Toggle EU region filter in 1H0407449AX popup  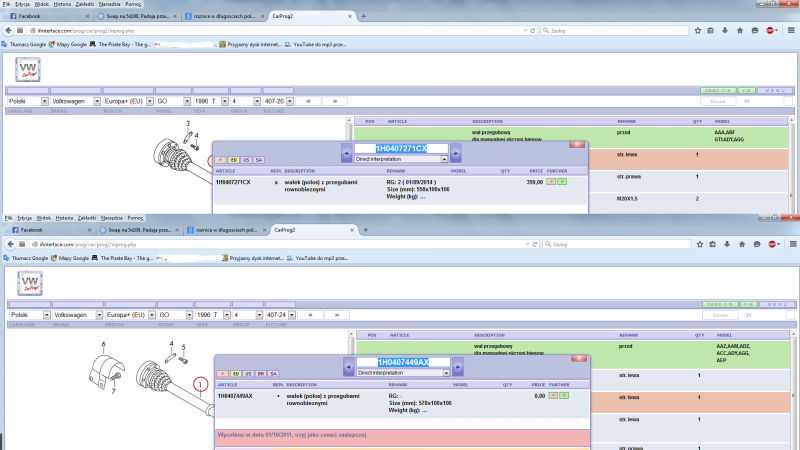236,373
